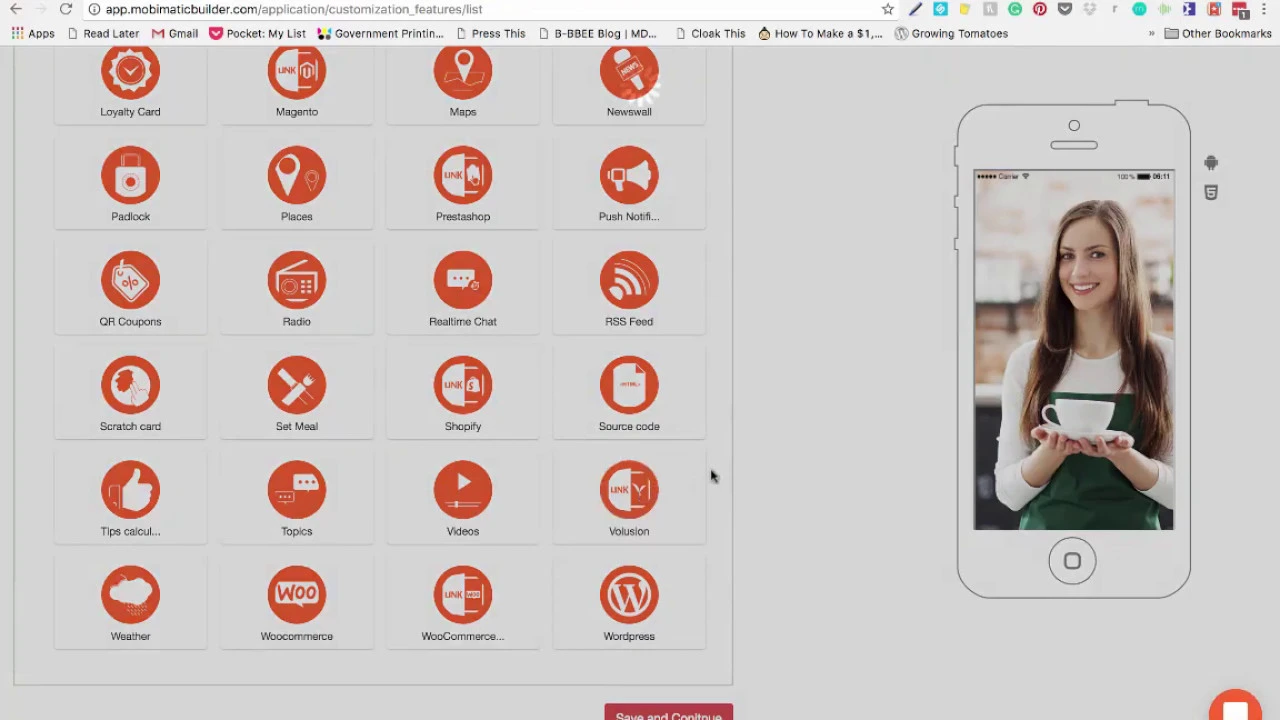Choose the Newswall feature icon
Viewport: 1280px width, 720px height.
pos(629,72)
